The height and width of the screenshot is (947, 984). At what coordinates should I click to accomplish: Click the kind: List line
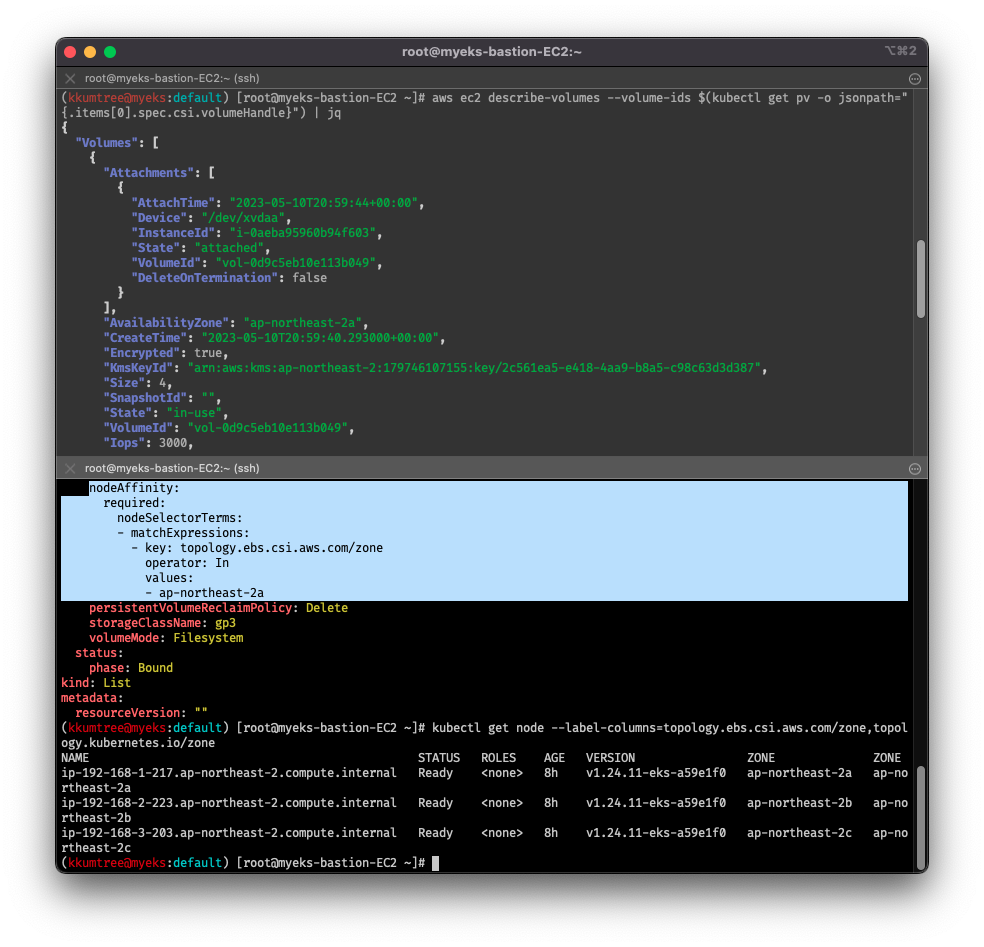pos(96,683)
